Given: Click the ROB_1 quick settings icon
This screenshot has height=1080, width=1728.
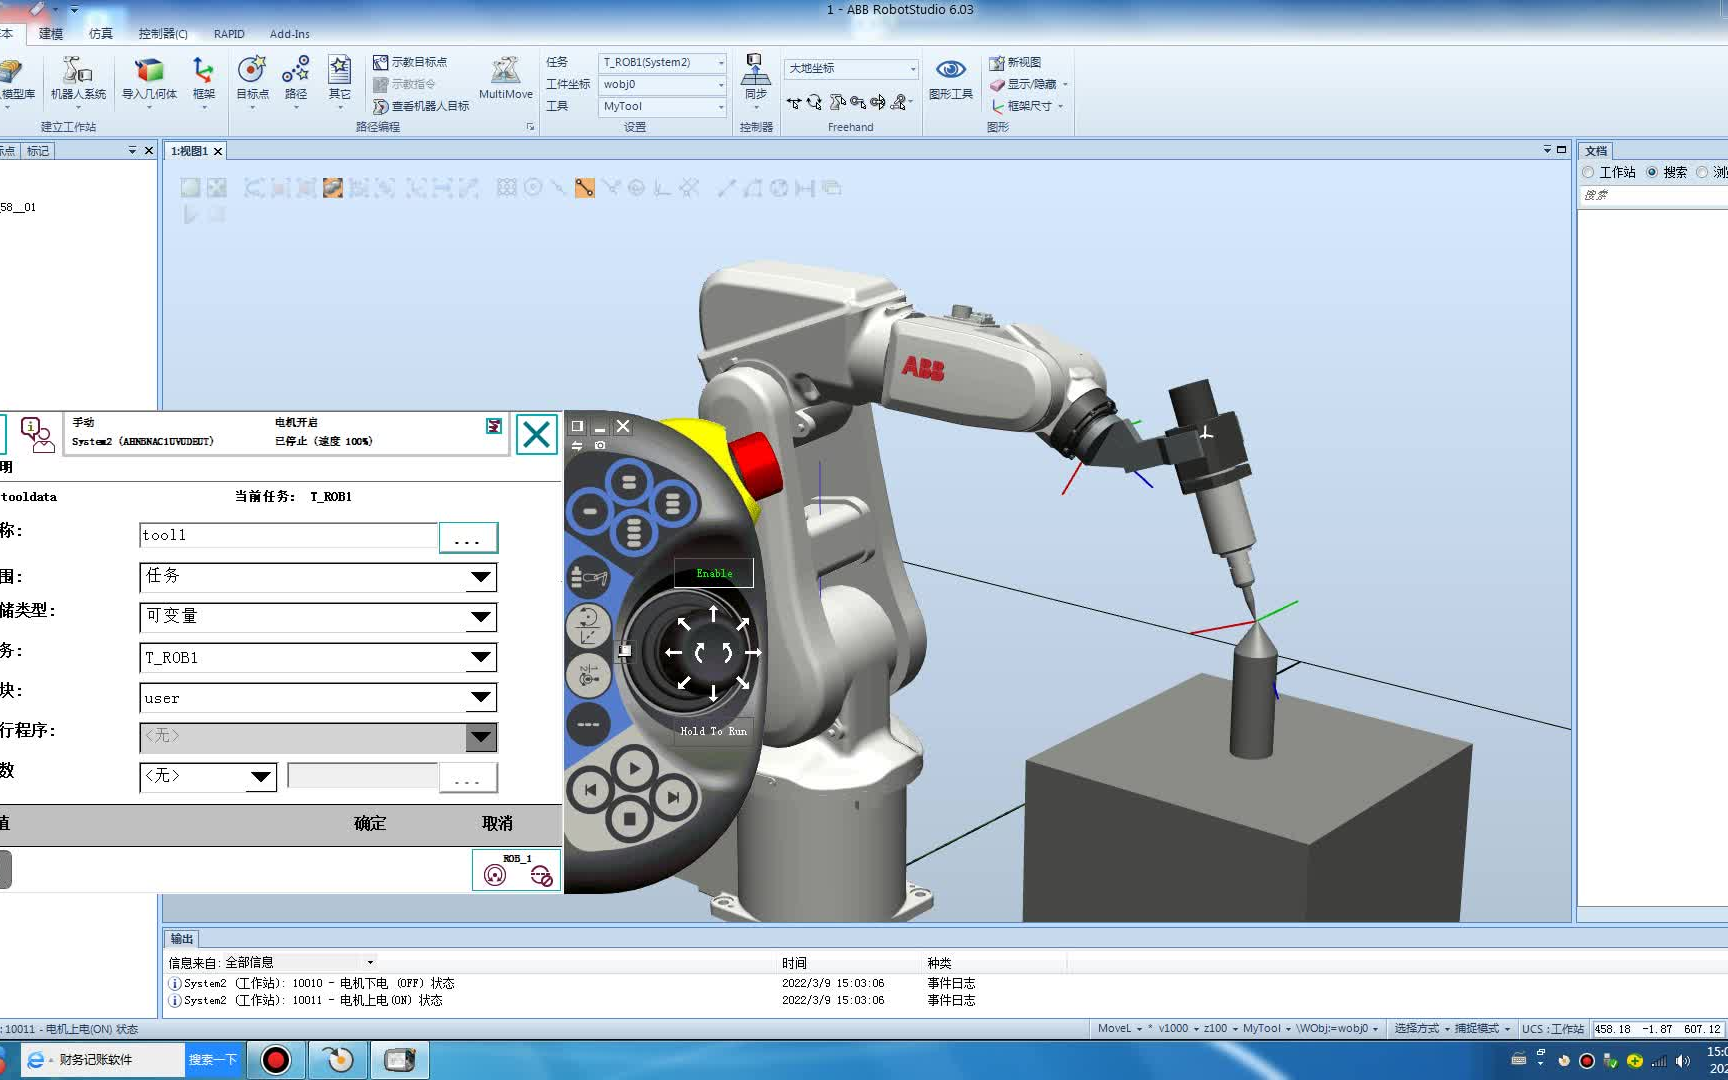Looking at the screenshot, I should 516,871.
